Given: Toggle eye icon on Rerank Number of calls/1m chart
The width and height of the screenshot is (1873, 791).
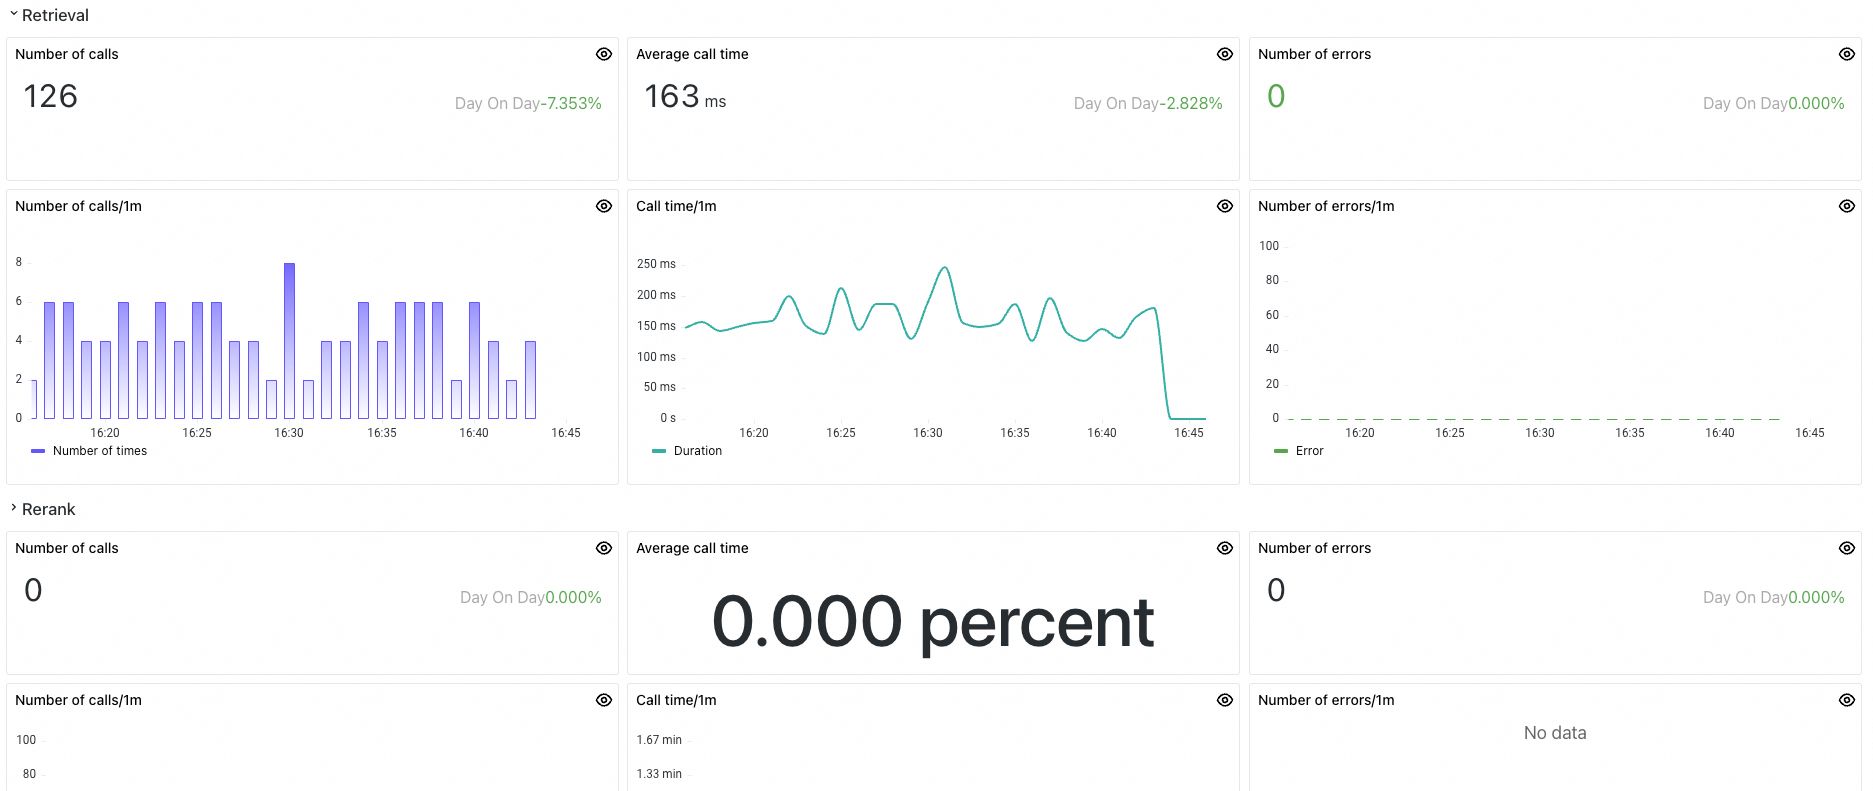Looking at the screenshot, I should pos(604,700).
